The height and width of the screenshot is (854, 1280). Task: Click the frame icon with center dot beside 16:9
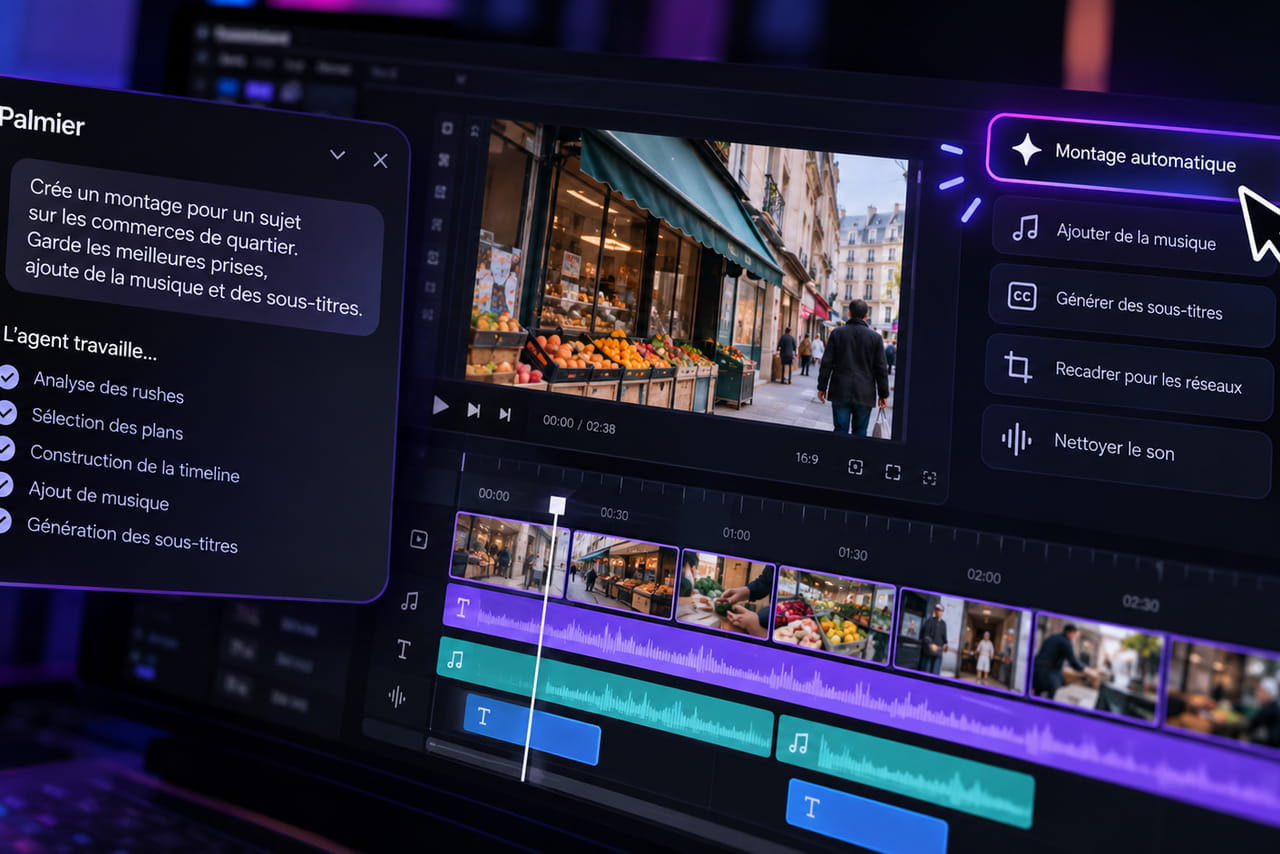(855, 467)
